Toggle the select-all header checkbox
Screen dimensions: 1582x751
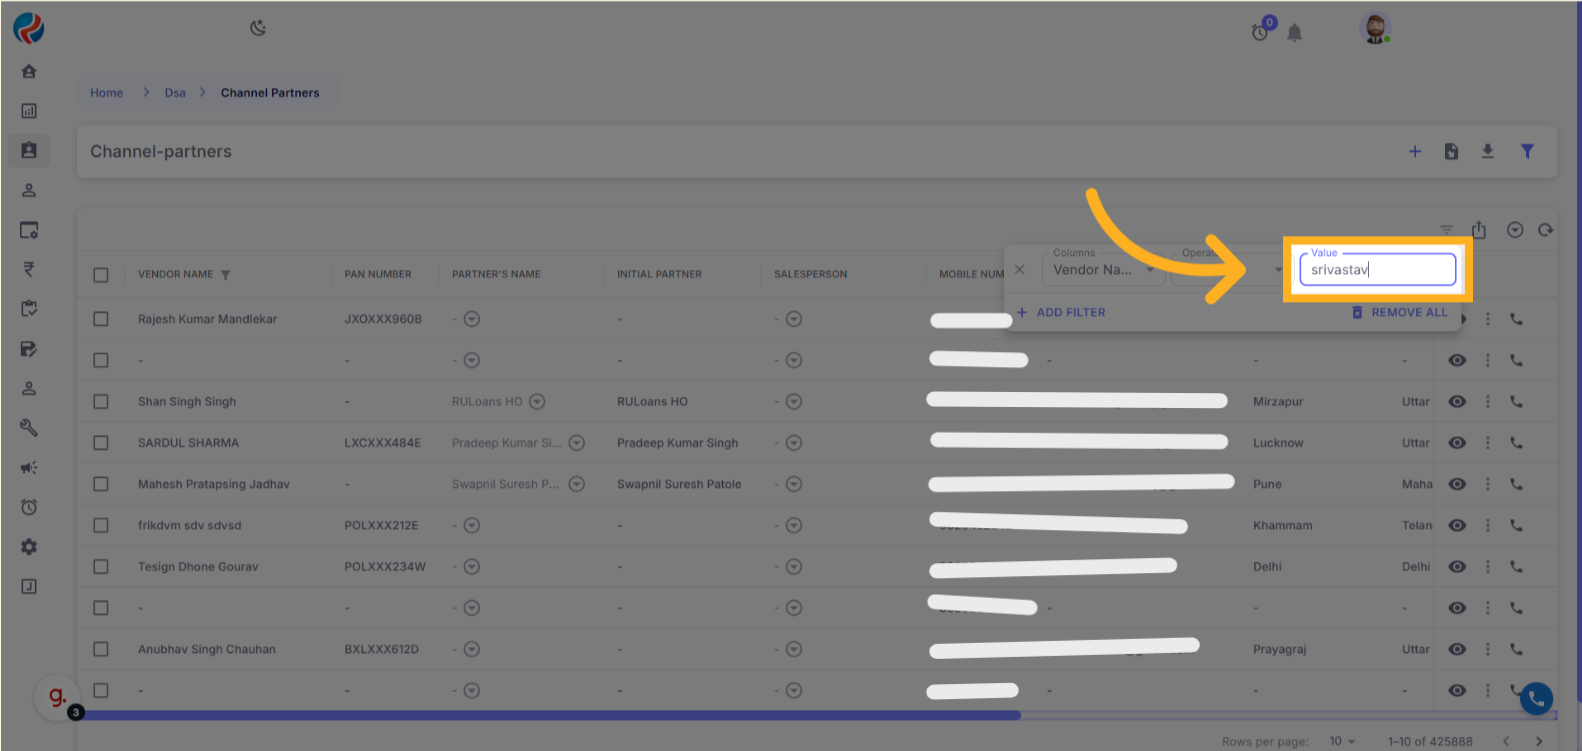pyautogui.click(x=101, y=275)
